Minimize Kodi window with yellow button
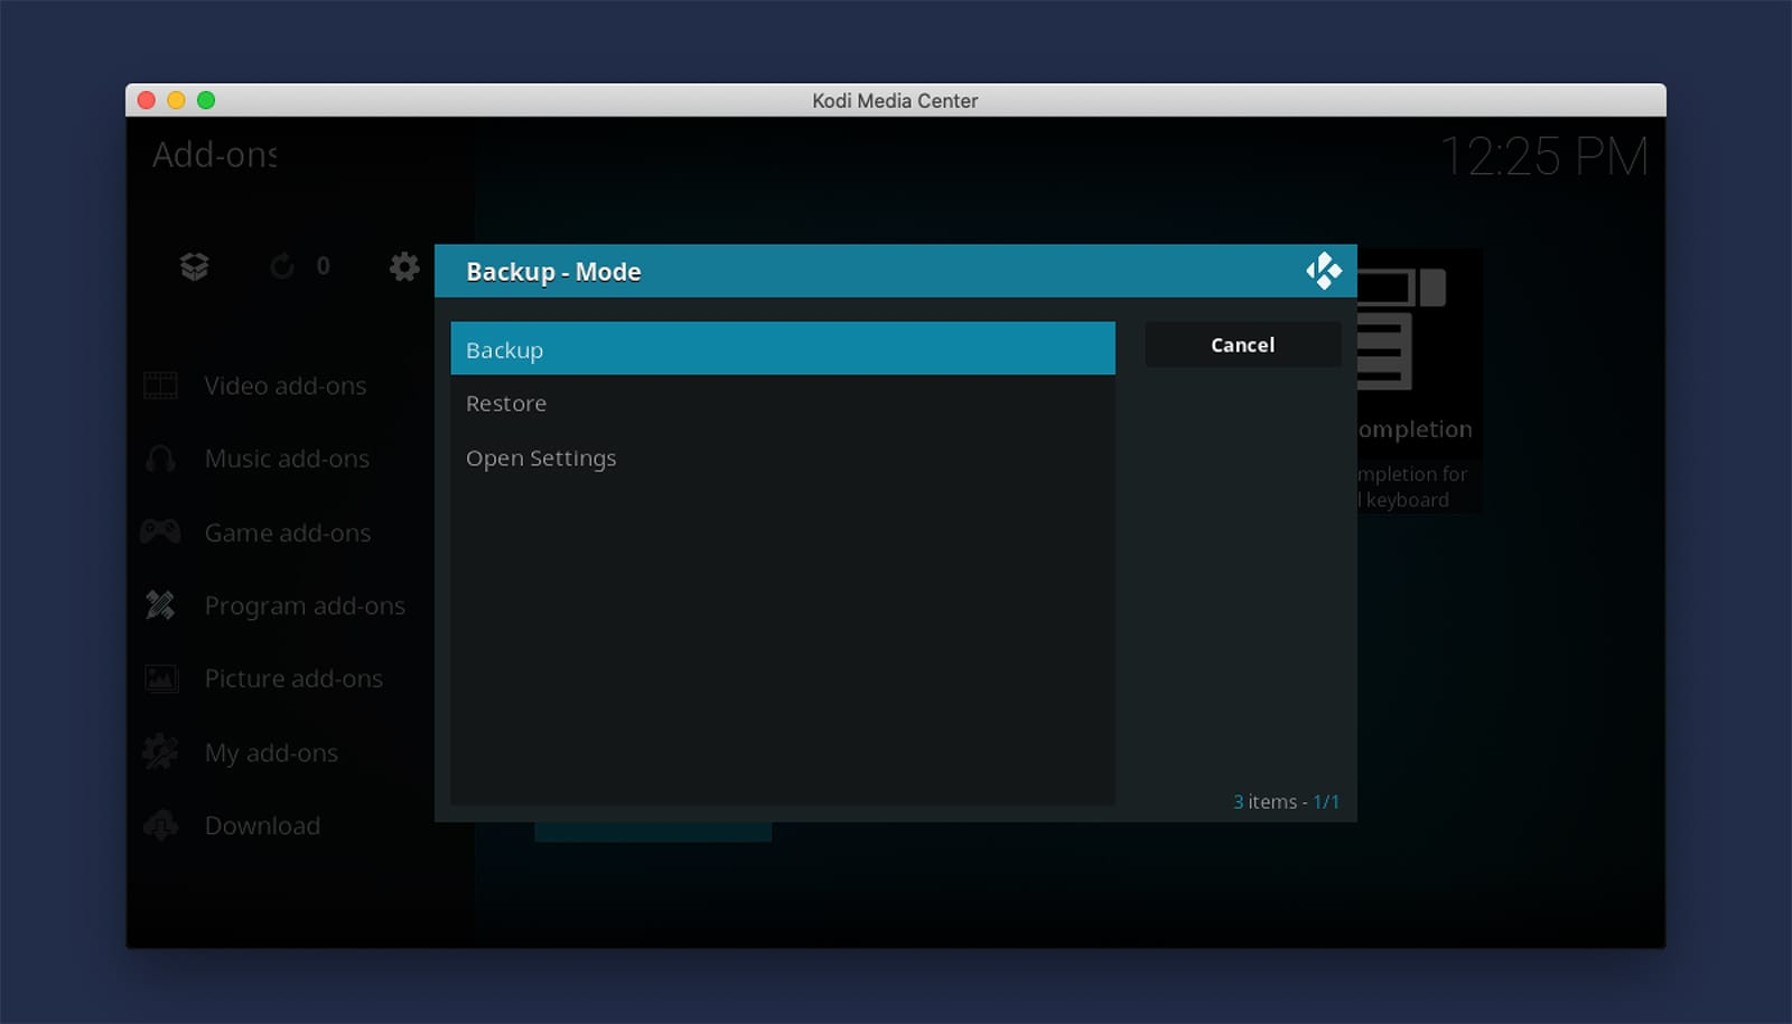This screenshot has width=1792, height=1024. coord(176,100)
